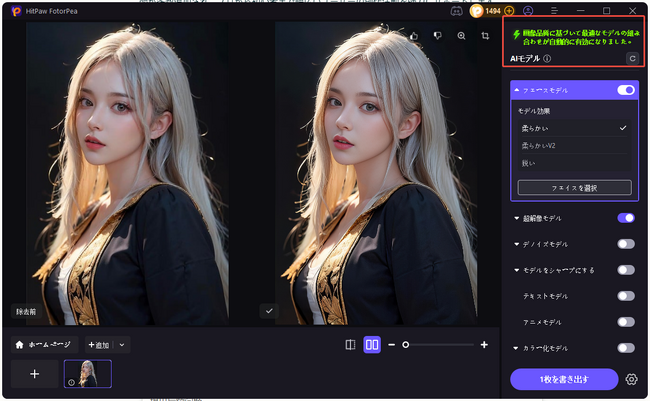Select the crop tool icon
Screen dimensions: 650x401
[x=485, y=35]
